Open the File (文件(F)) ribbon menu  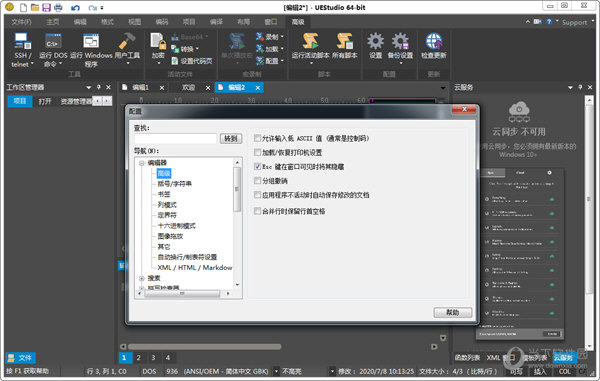(21, 22)
